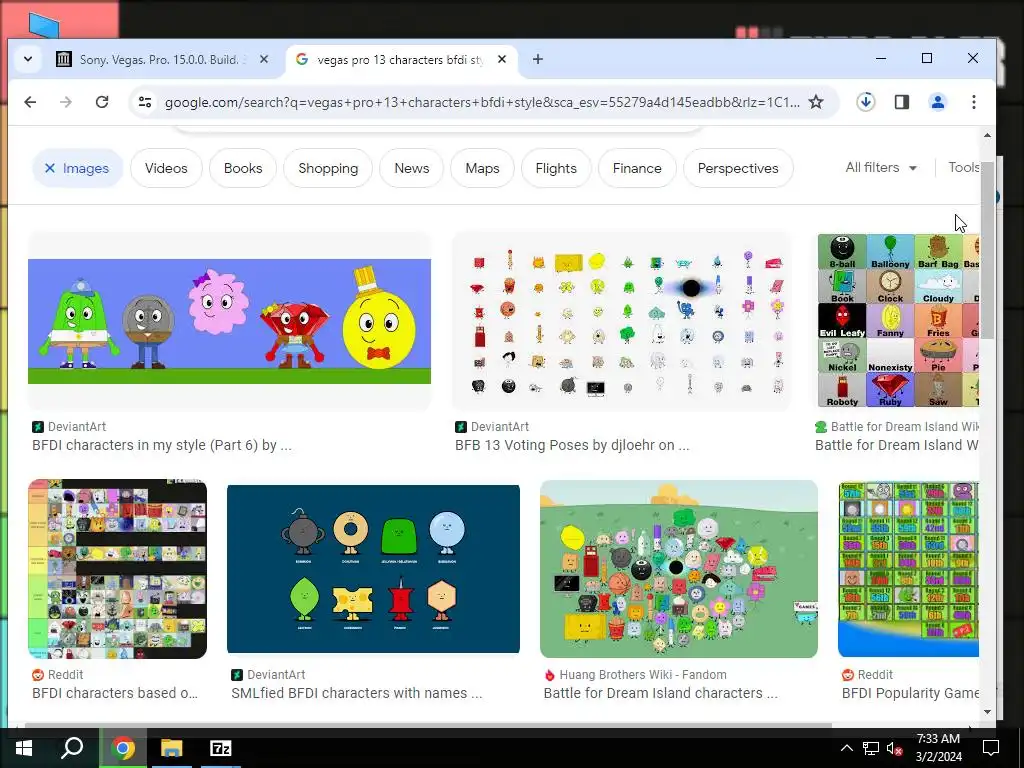The width and height of the screenshot is (1024, 768).
Task: Open Windows Start menu
Action: coord(24,748)
